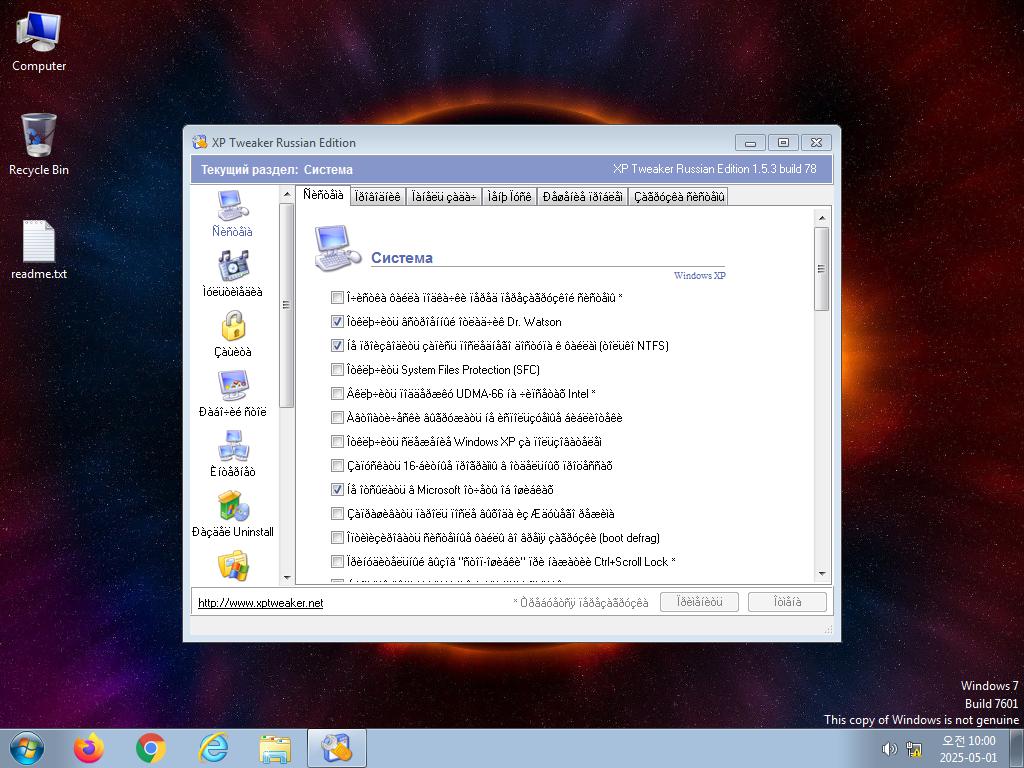Open the multimedia music-note category in sidebar
This screenshot has width=1024, height=768.
coord(232,273)
